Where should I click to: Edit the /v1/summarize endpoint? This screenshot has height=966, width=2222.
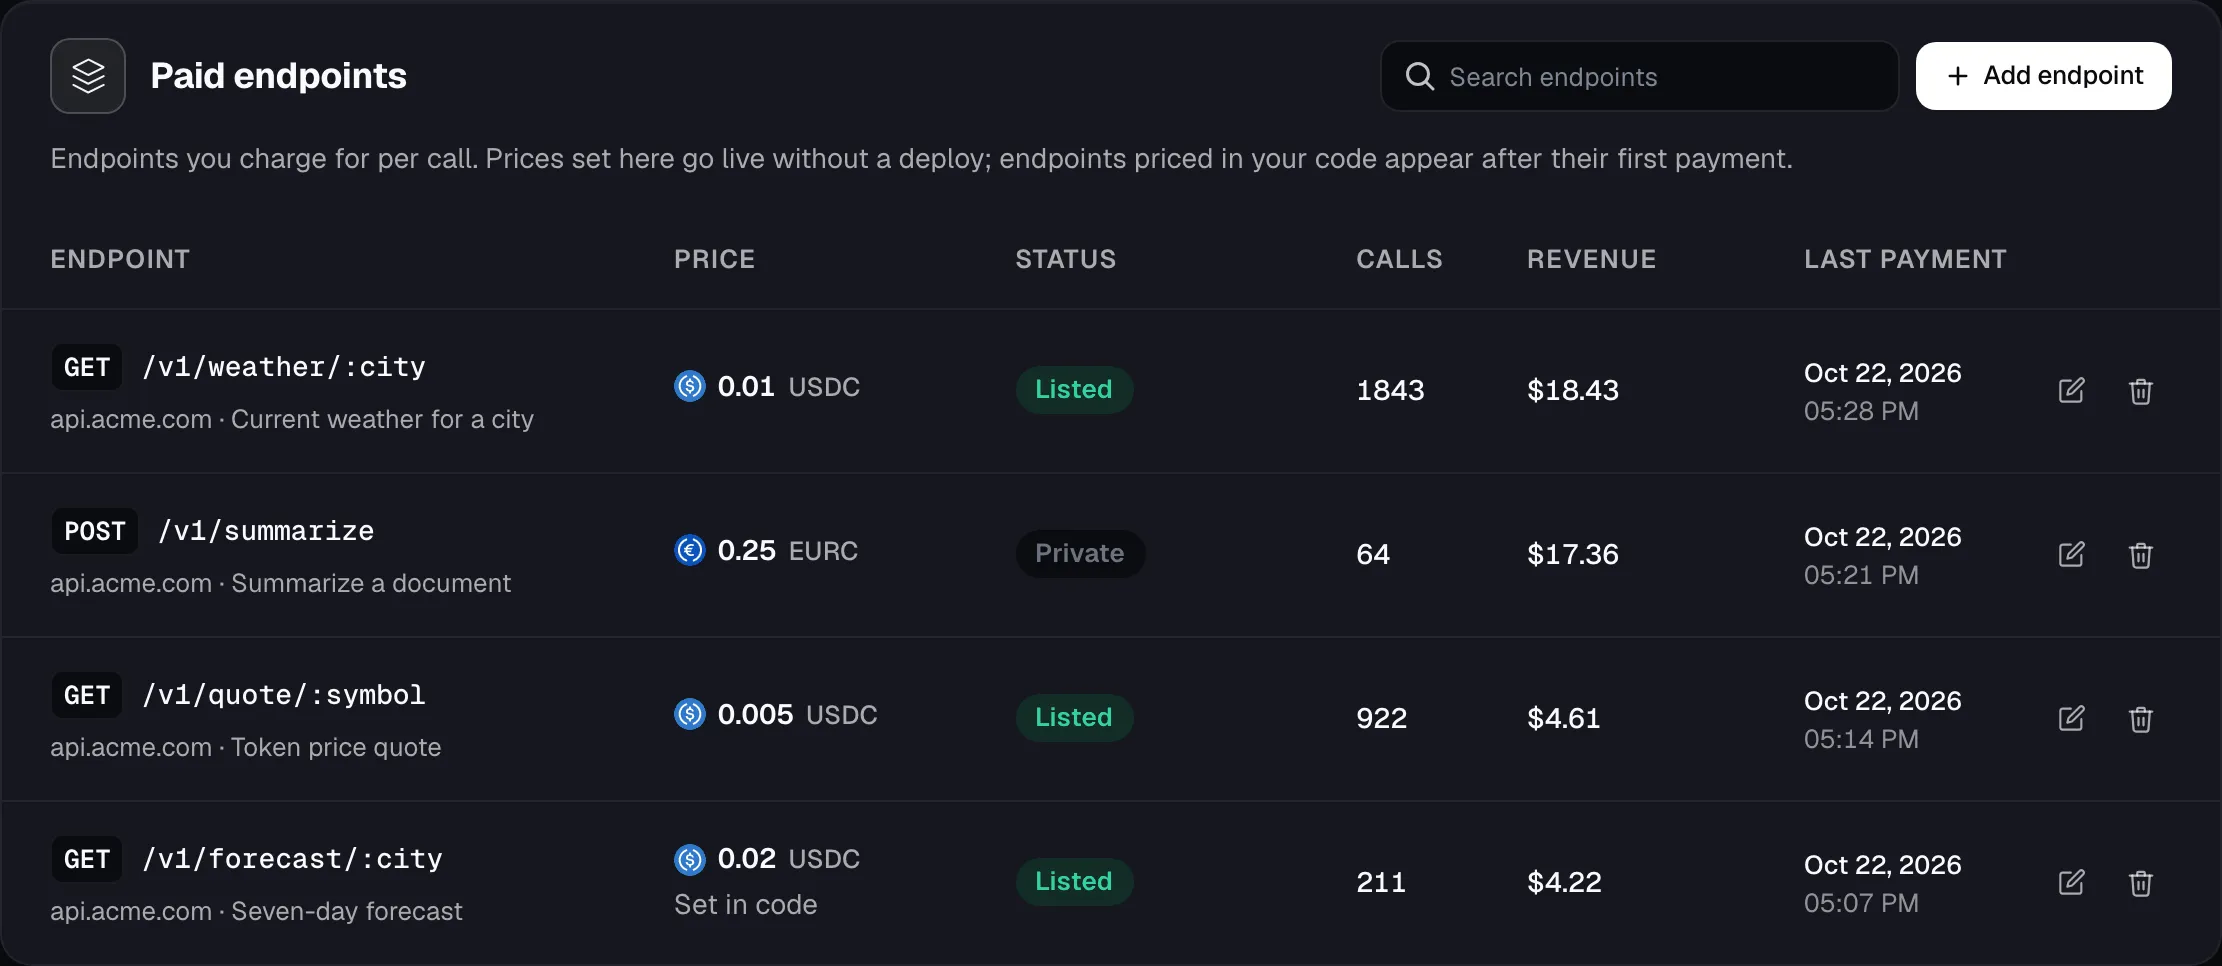point(2071,554)
